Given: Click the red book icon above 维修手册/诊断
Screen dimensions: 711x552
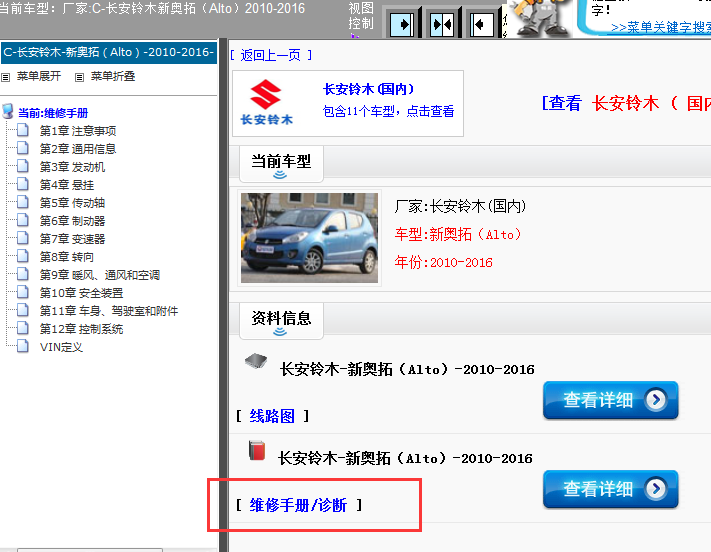Looking at the screenshot, I should 257,450.
